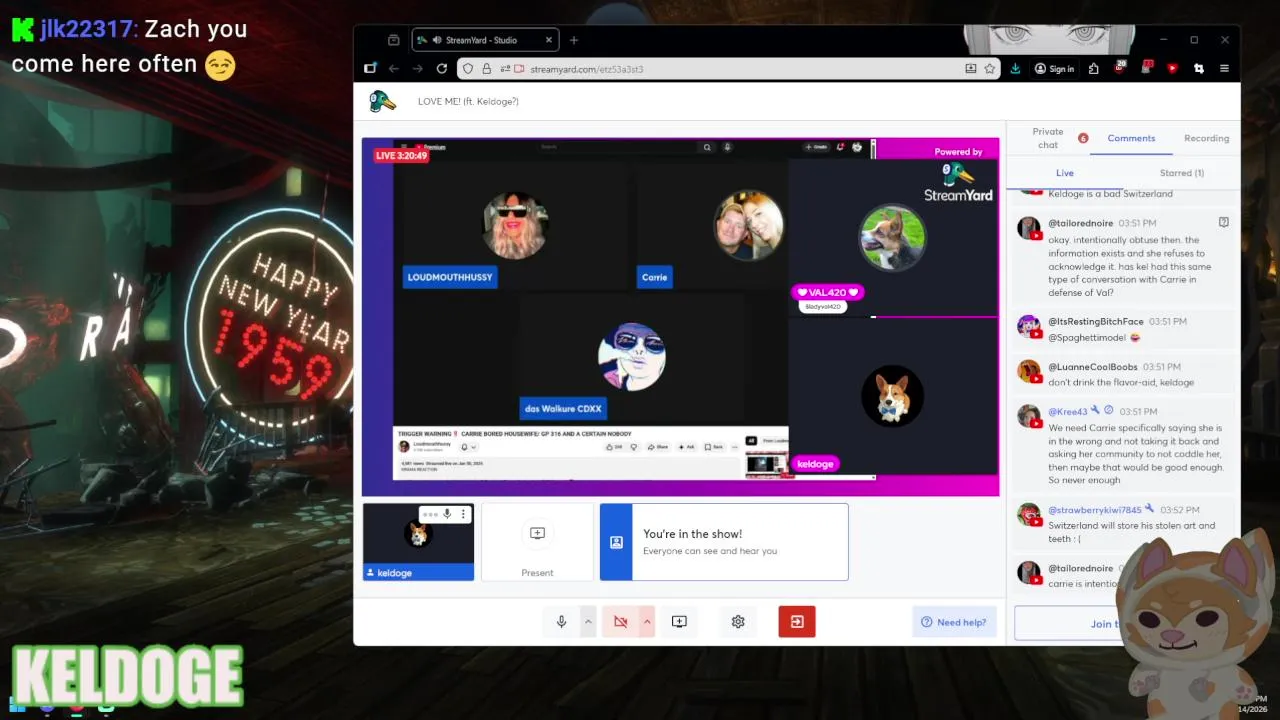Screen dimensions: 1280x720
Task: Click "You're in the show!" status card
Action: coord(724,542)
